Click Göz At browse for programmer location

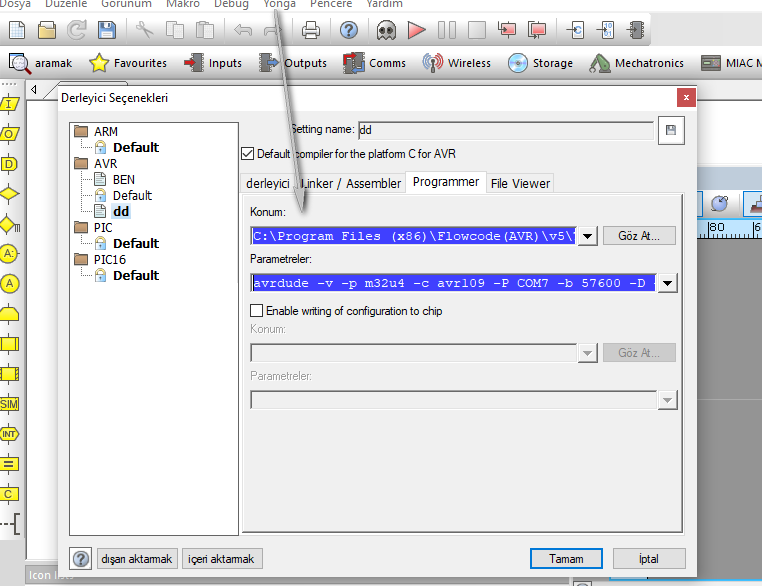(639, 236)
